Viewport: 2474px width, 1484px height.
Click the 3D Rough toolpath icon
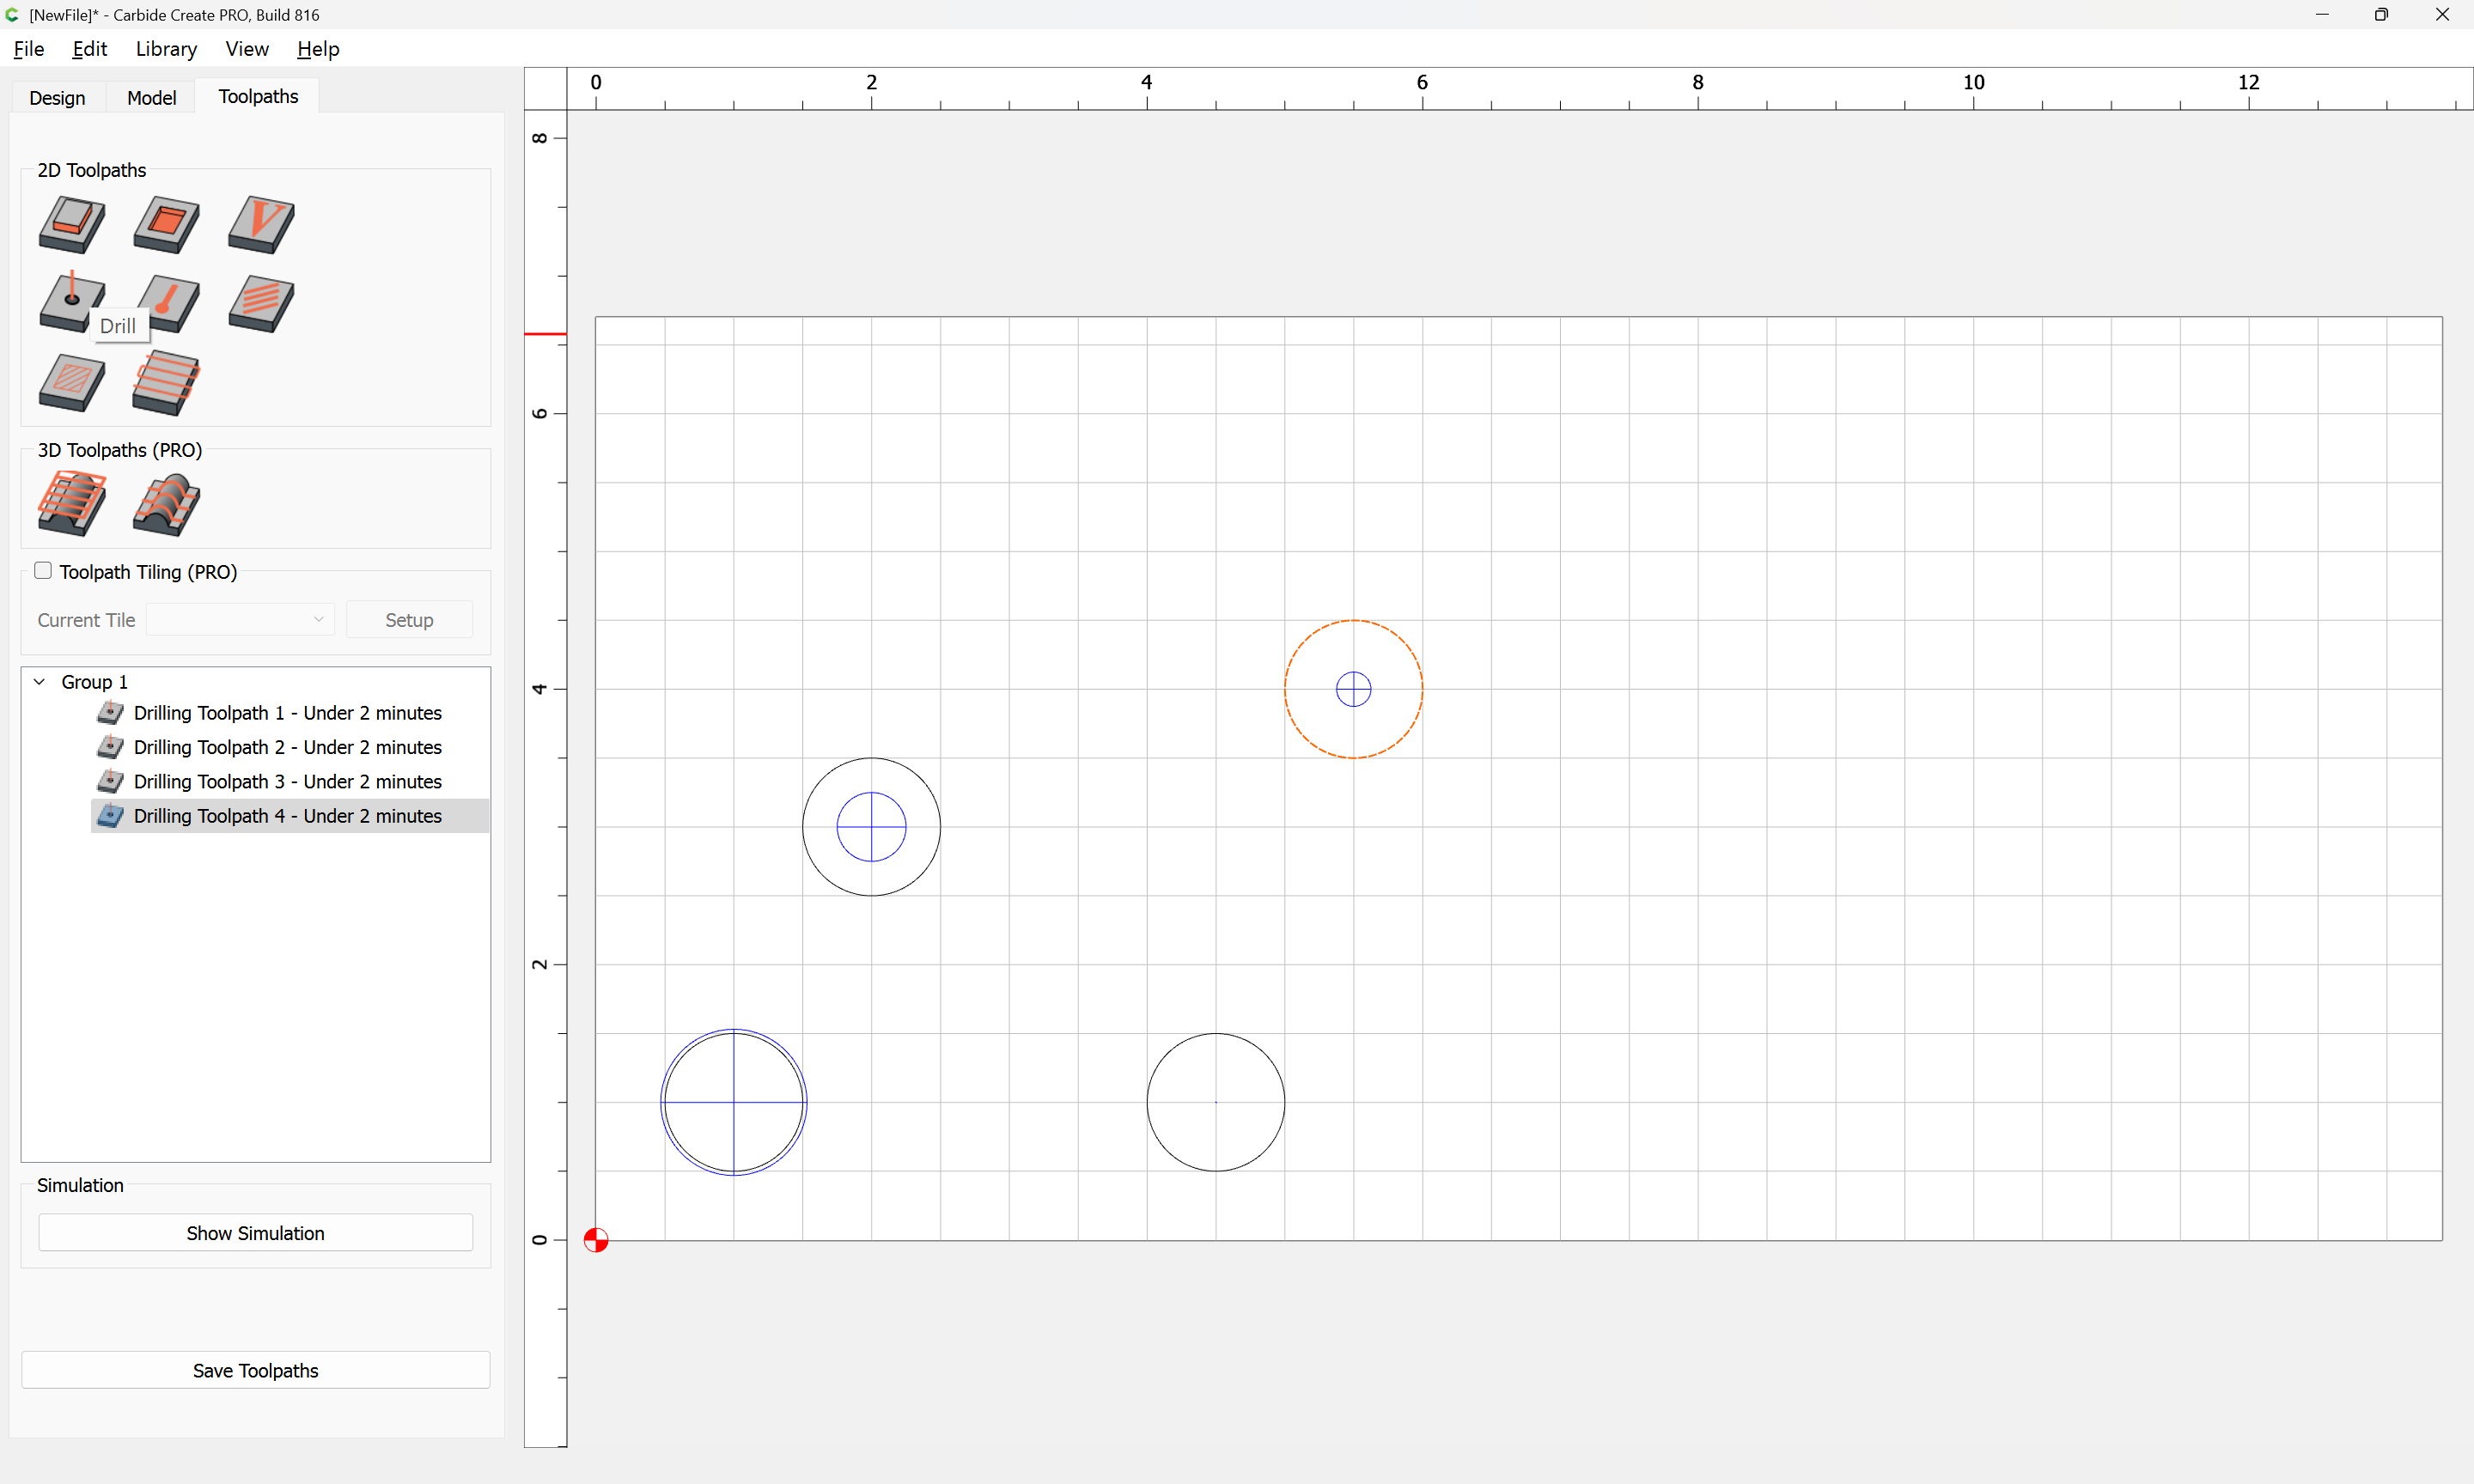click(x=72, y=503)
